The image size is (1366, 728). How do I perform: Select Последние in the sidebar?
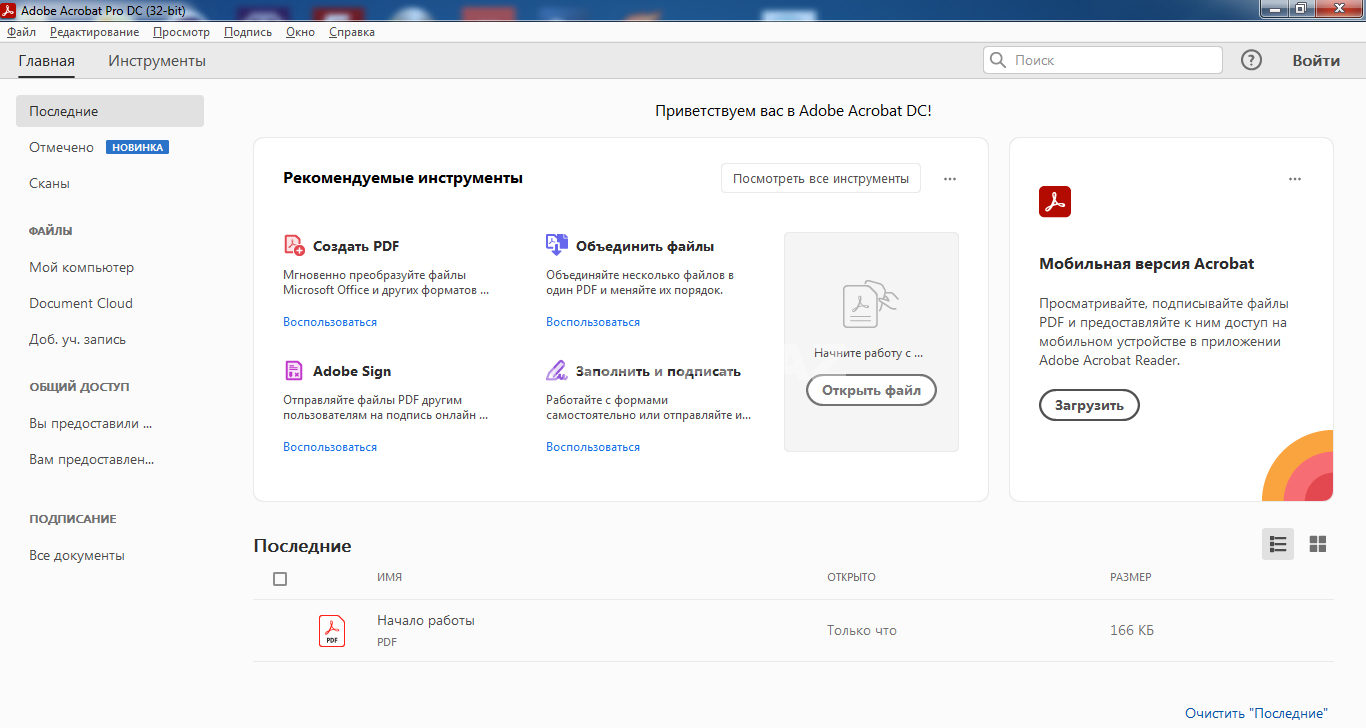click(110, 111)
